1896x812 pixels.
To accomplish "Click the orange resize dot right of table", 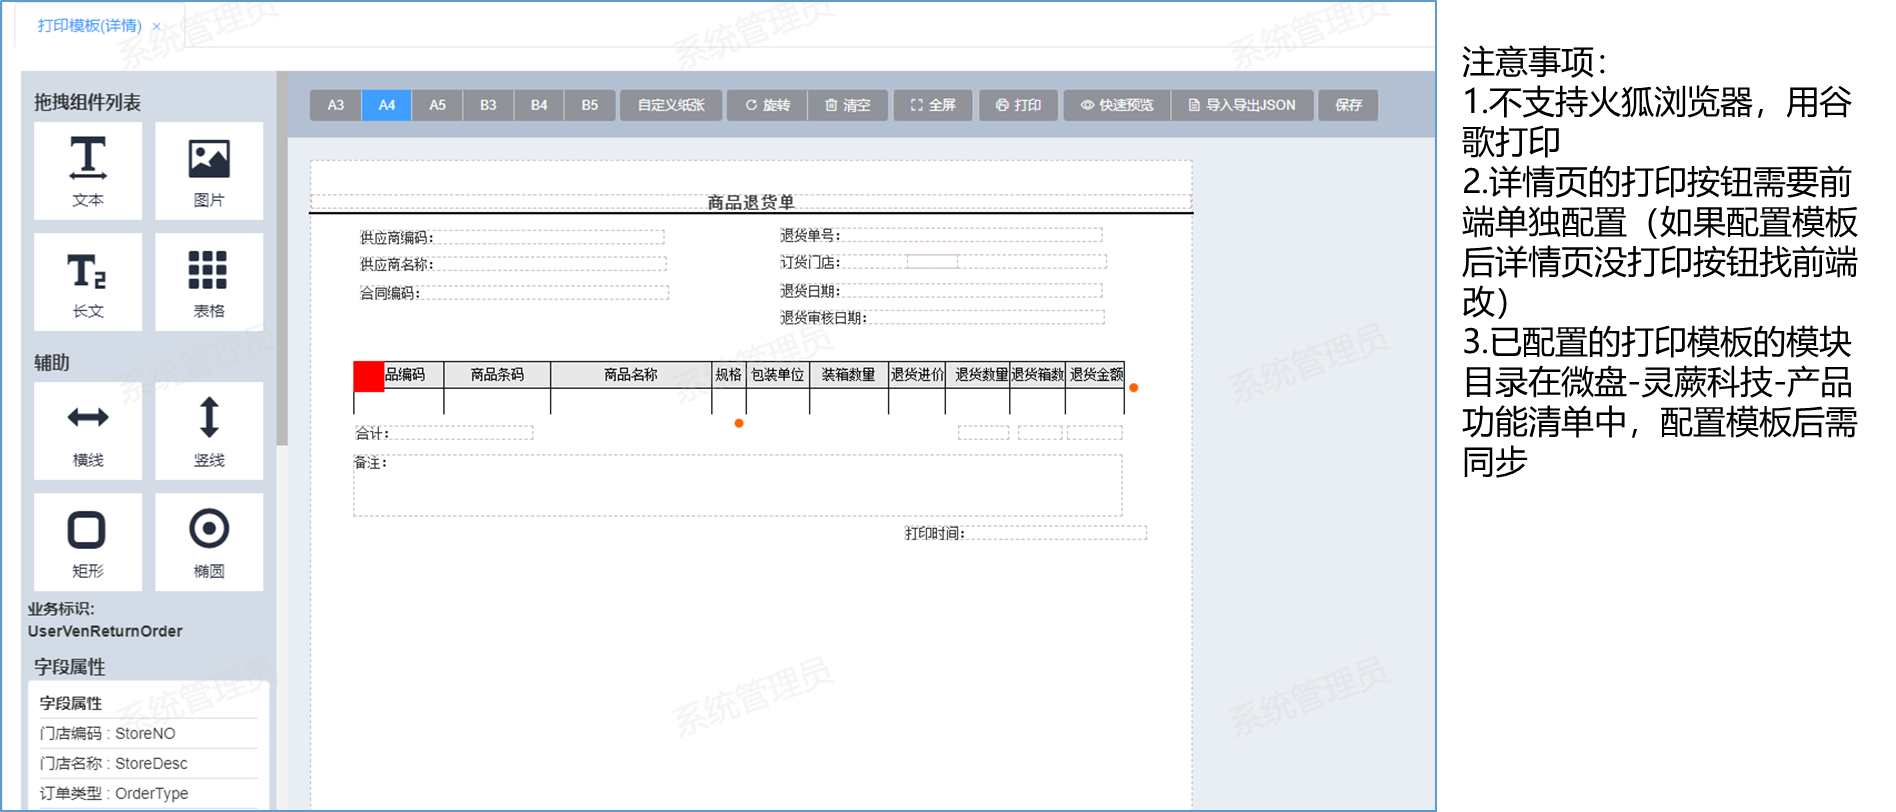I will 1134,388.
